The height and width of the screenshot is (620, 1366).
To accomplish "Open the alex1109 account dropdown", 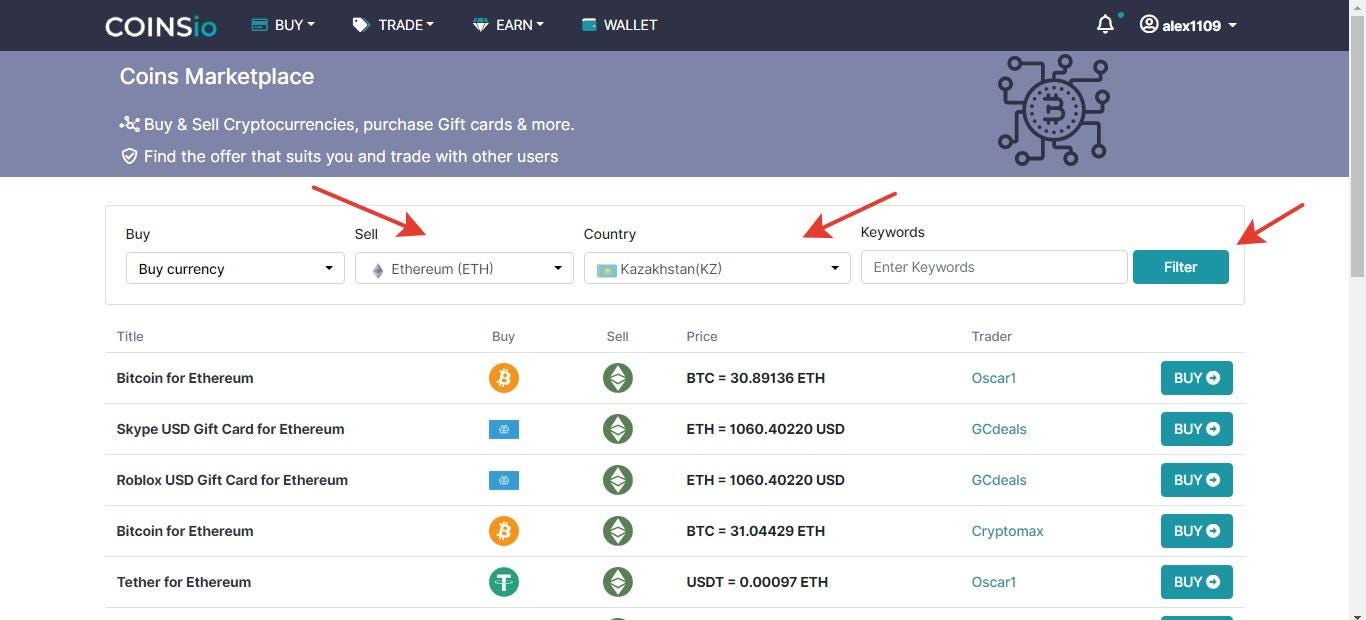I will (x=1189, y=25).
